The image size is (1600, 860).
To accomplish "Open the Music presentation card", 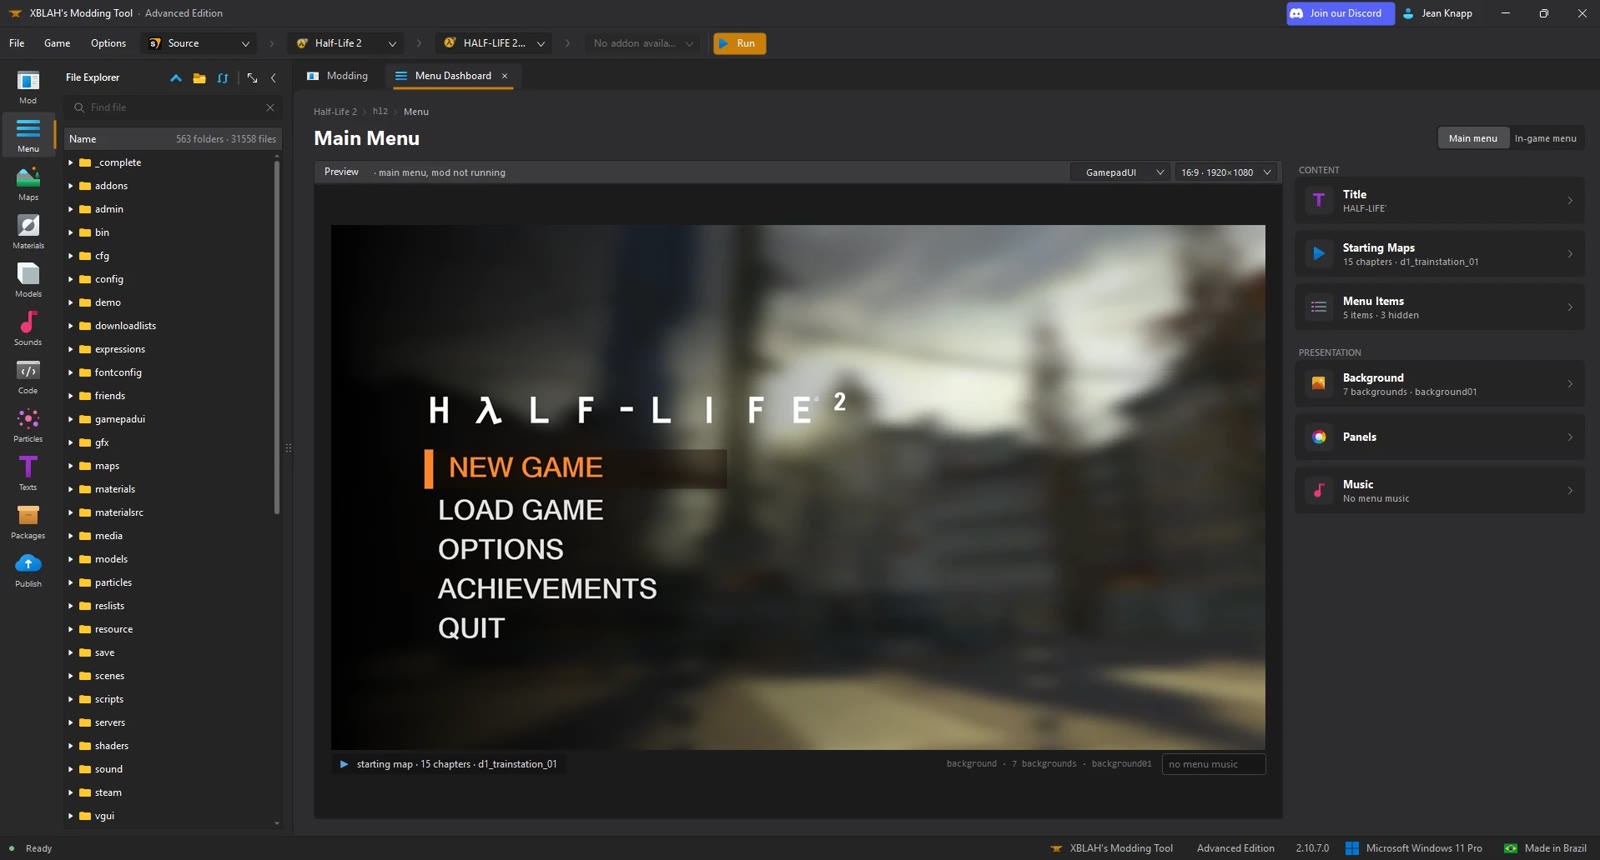I will 1440,490.
